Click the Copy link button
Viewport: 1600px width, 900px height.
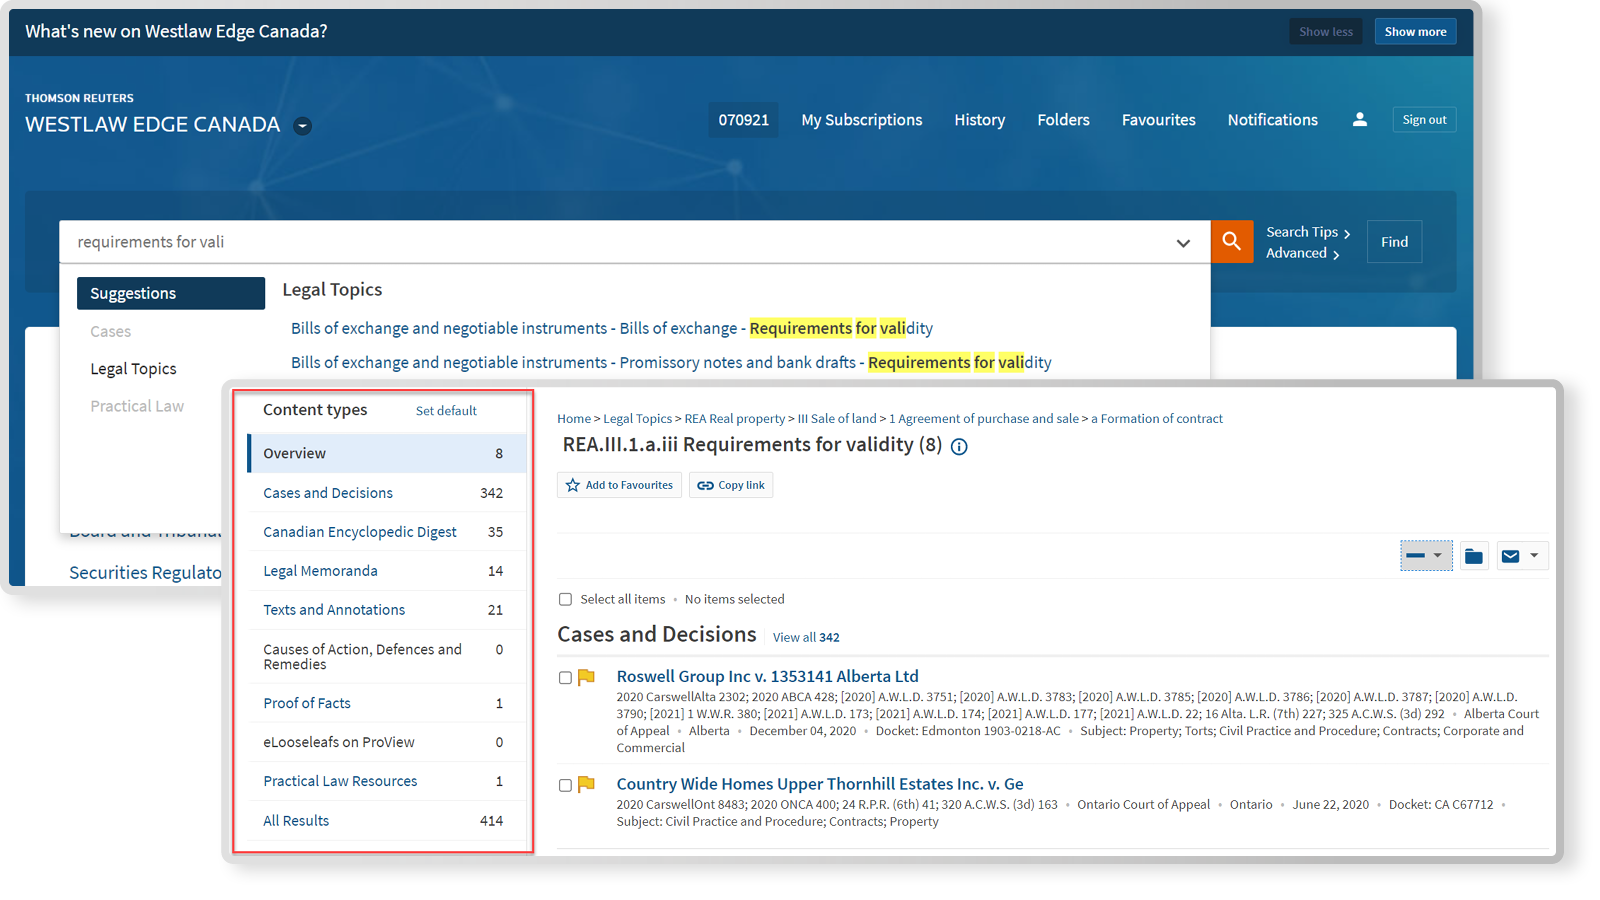point(731,485)
